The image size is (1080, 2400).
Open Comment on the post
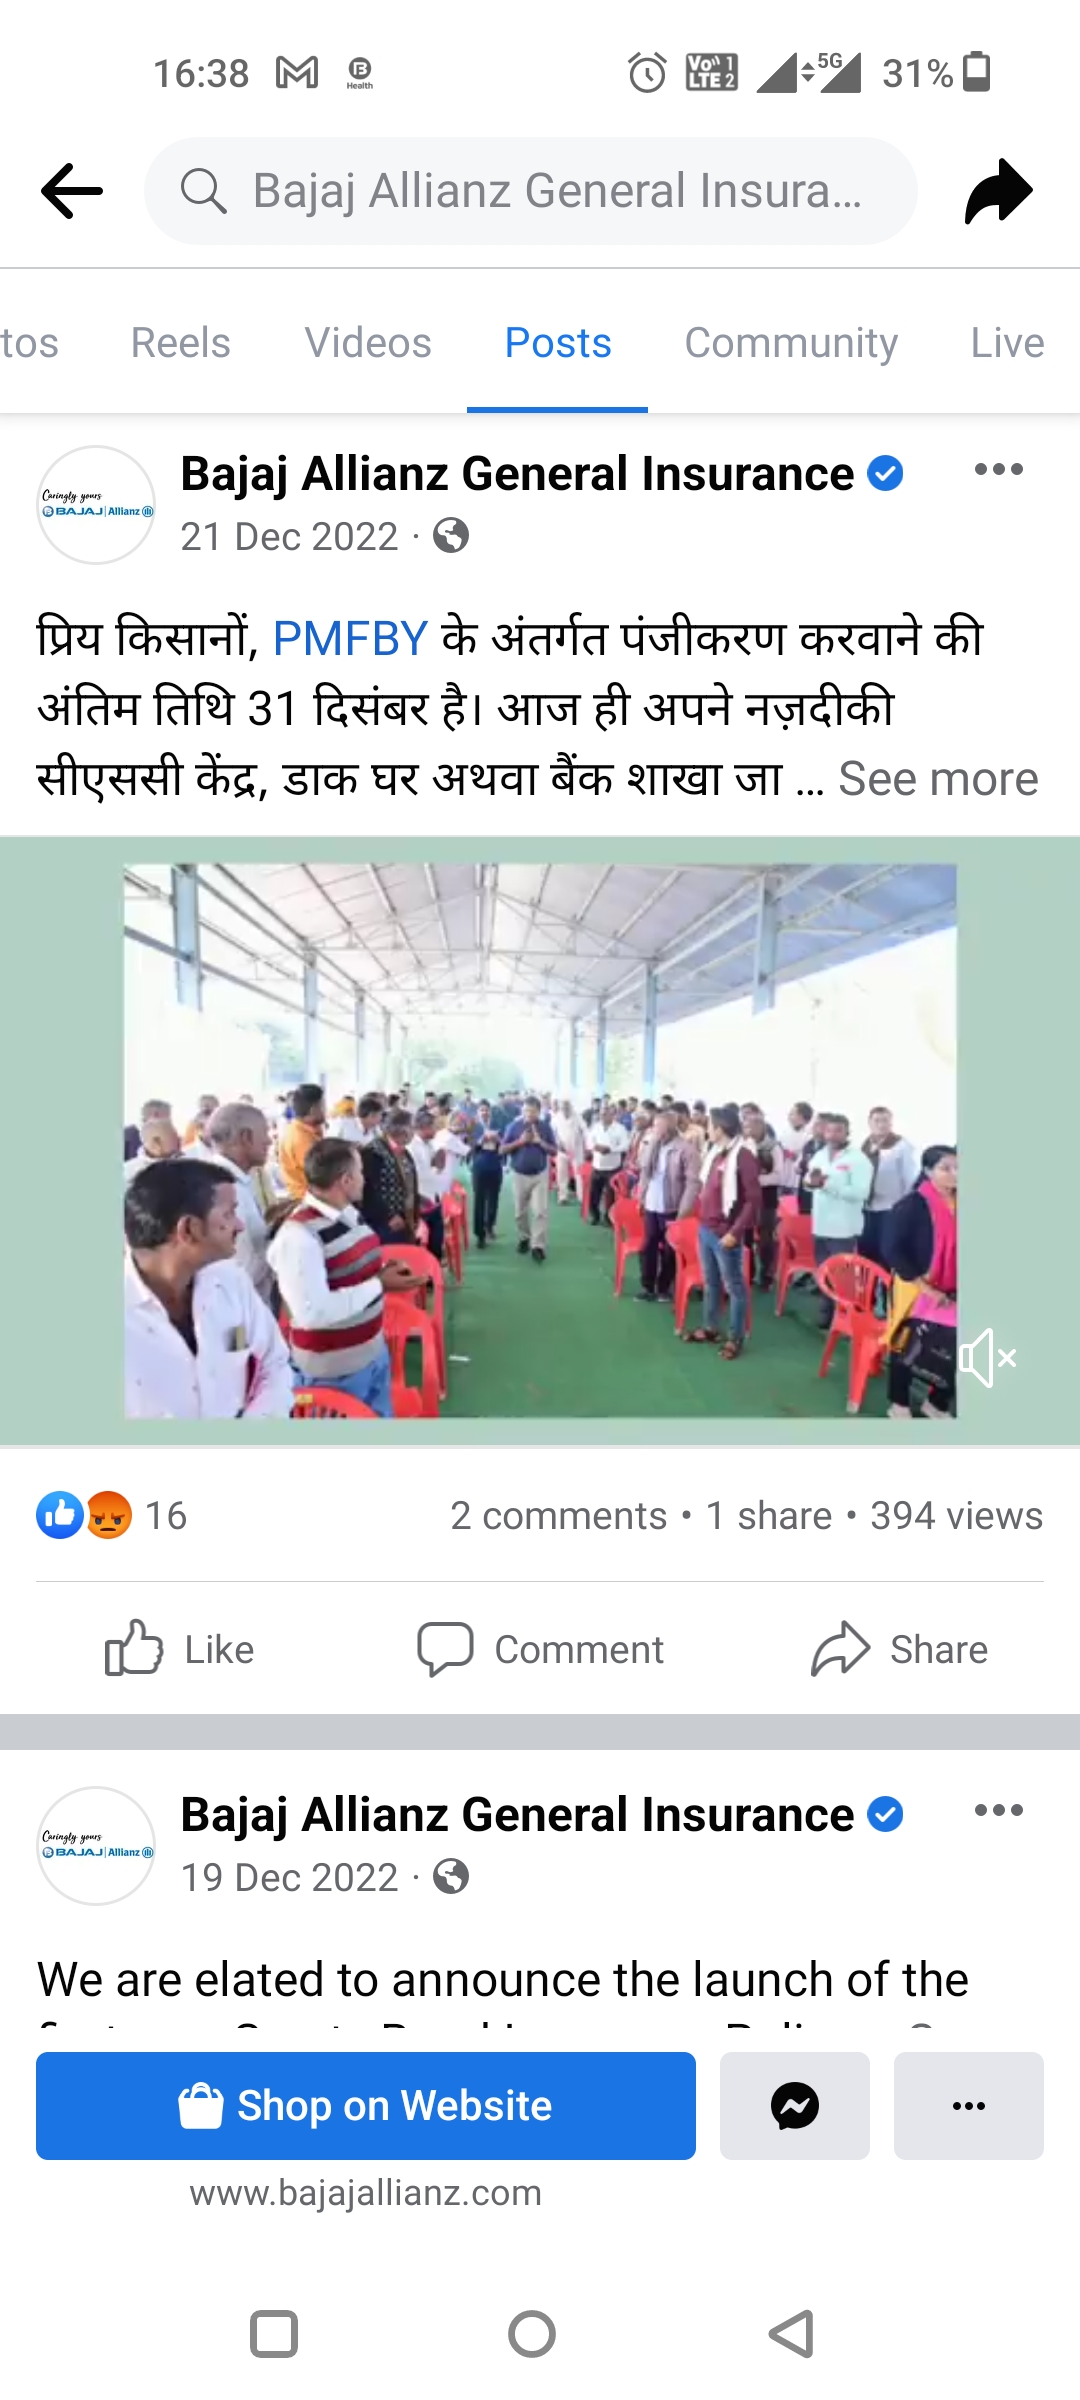click(x=540, y=1649)
